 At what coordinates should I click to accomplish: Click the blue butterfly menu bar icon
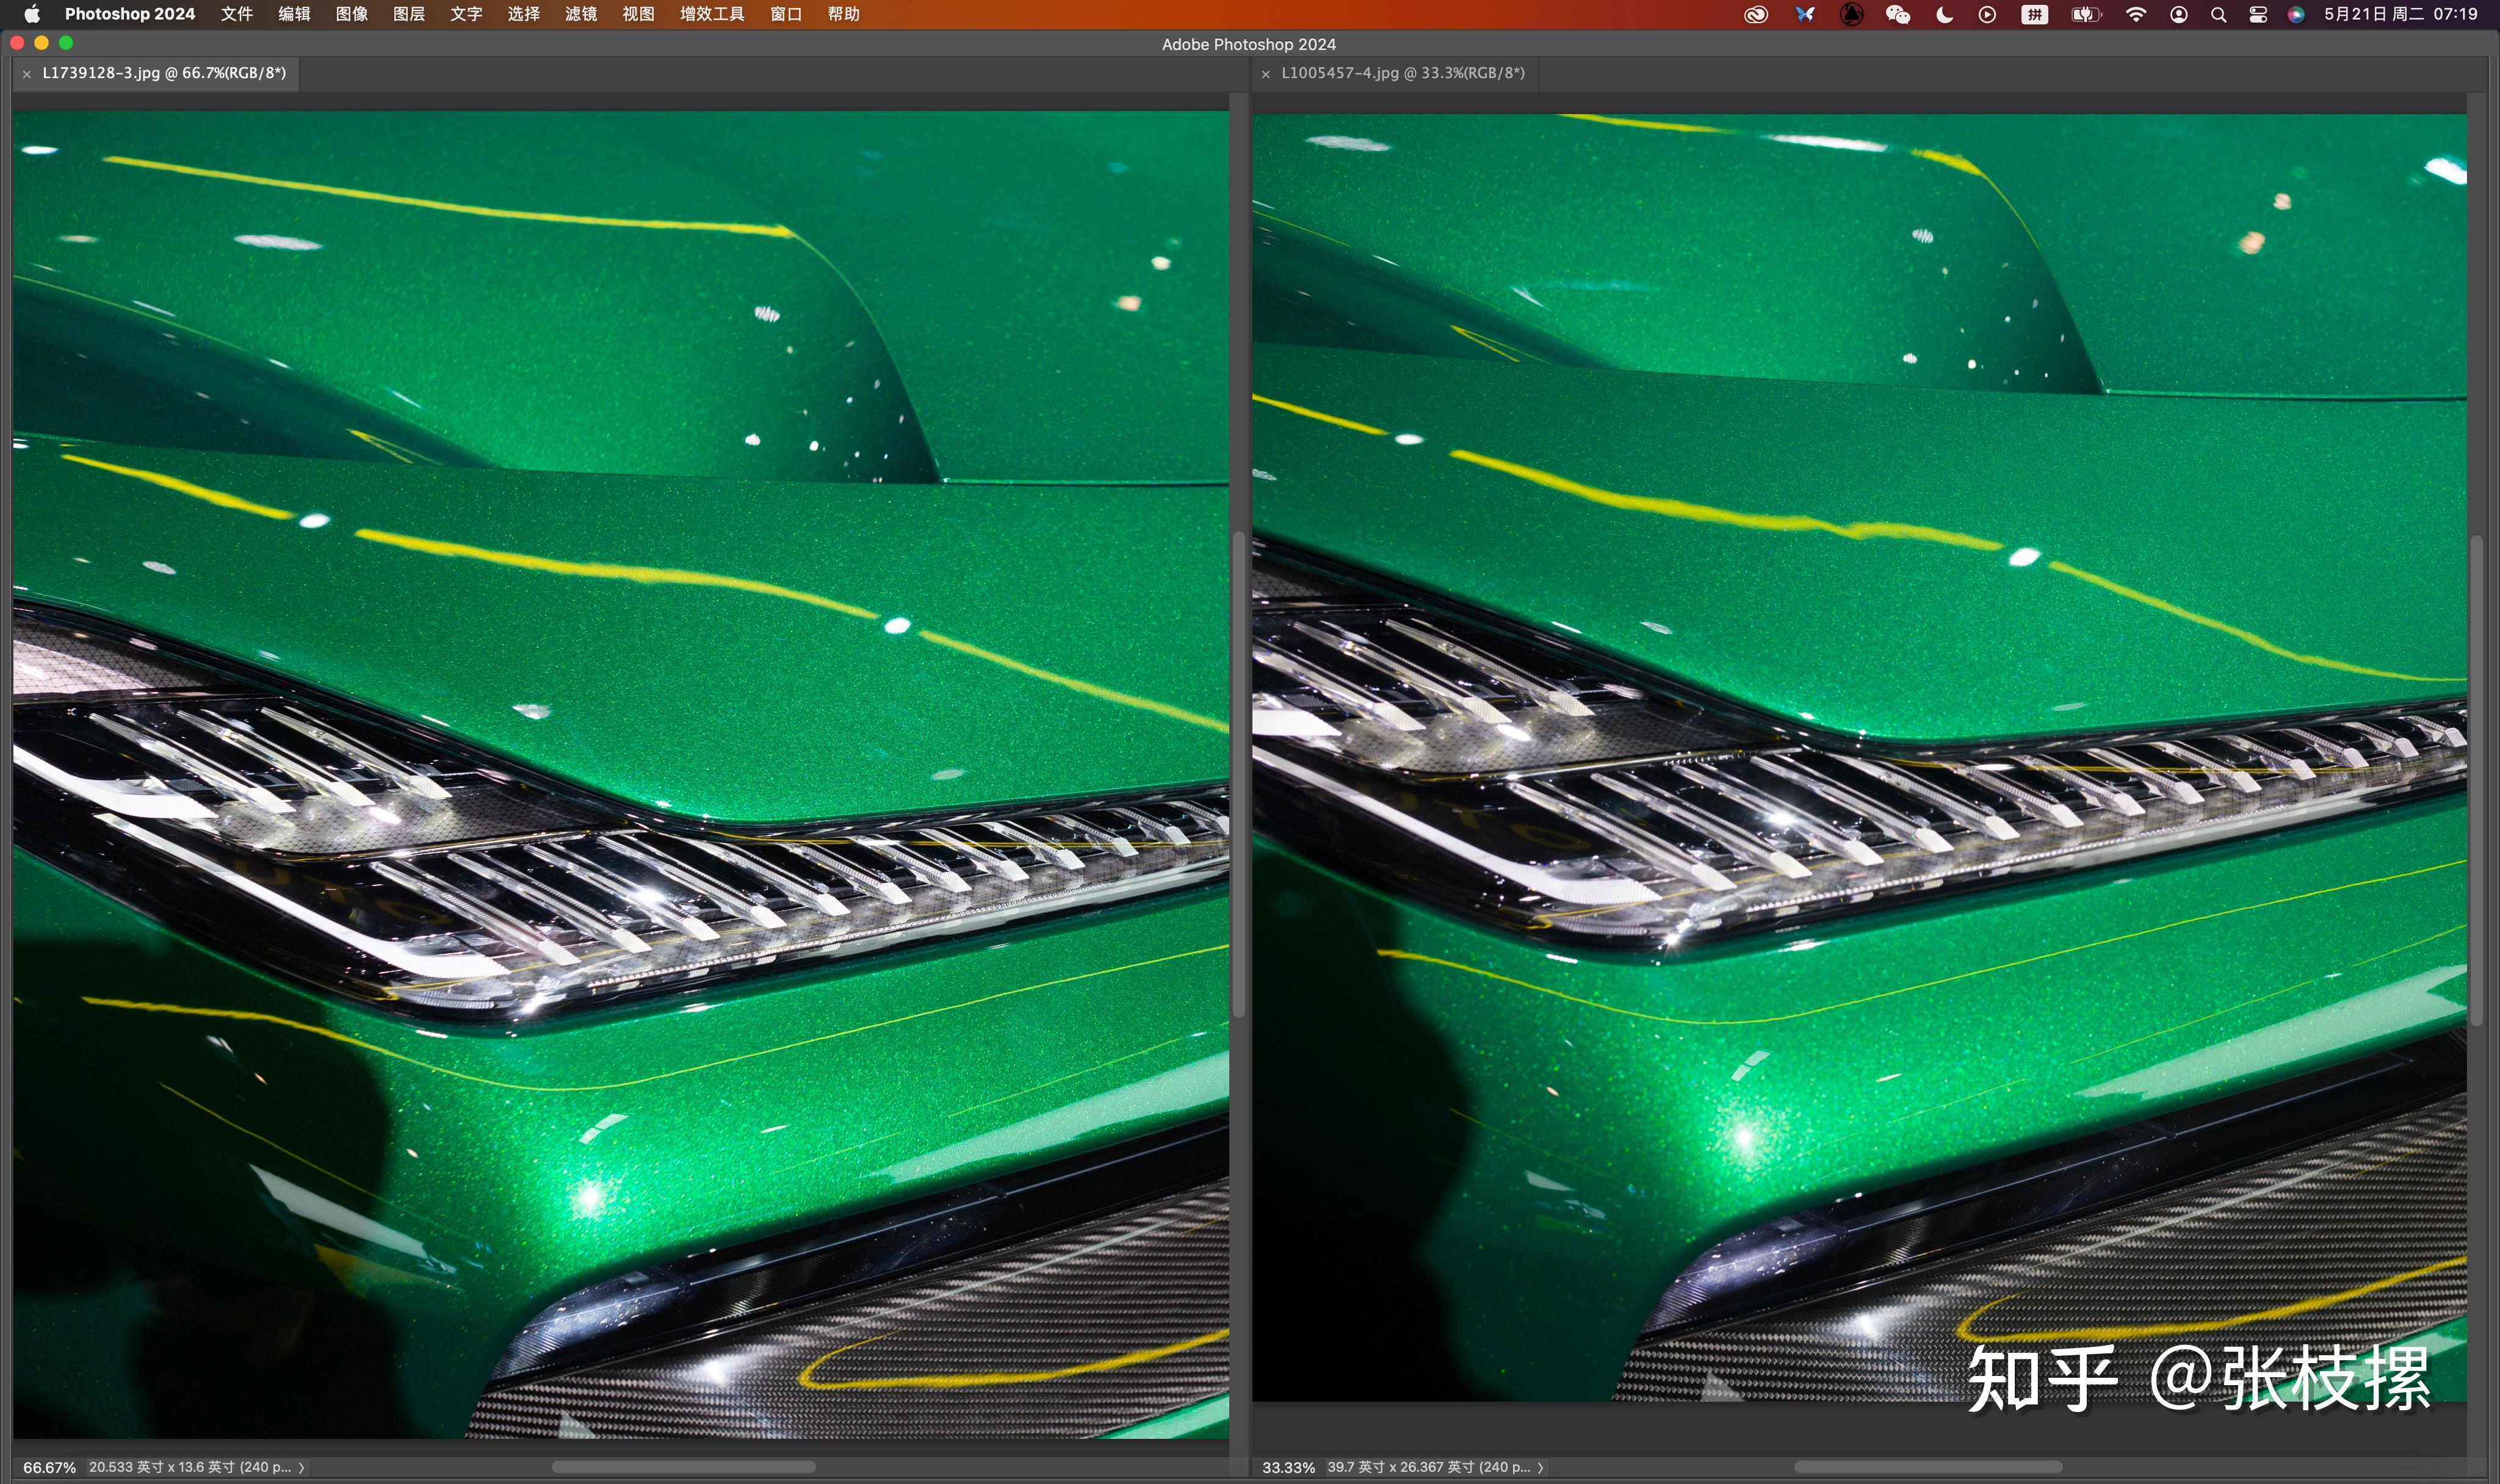point(1805,14)
